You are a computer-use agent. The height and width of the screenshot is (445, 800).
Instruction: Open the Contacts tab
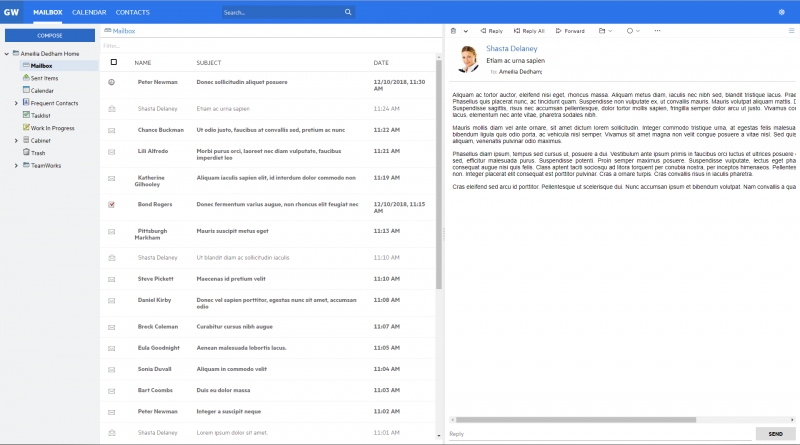point(133,12)
